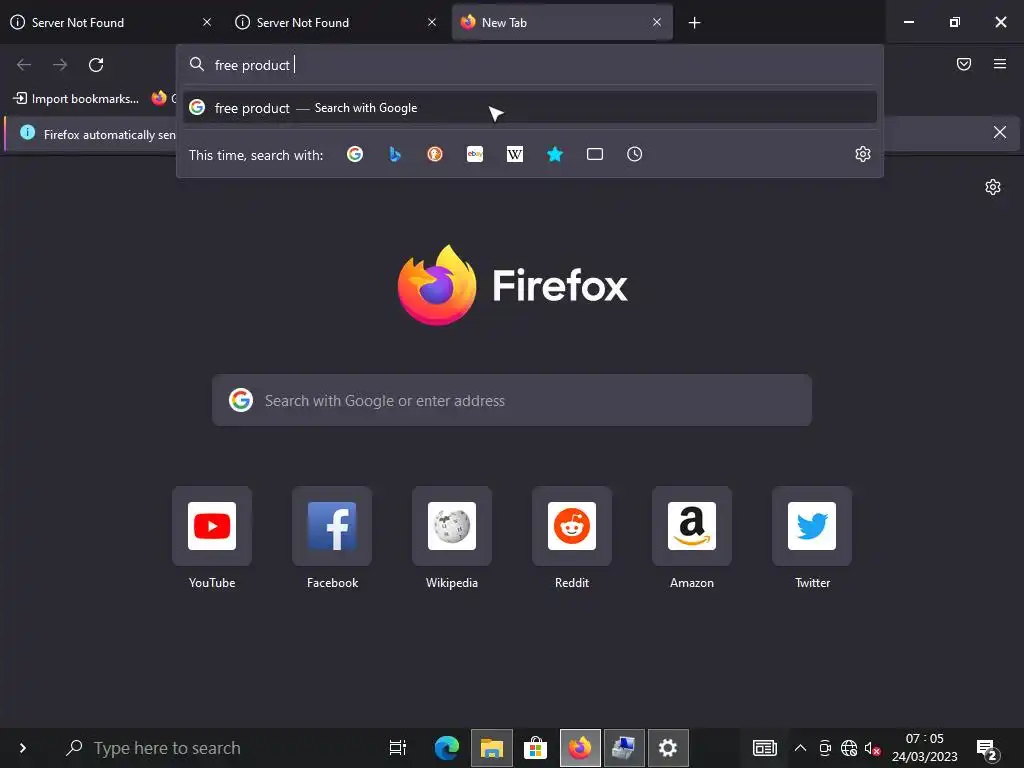Screen dimensions: 1024x768
Task: Launch Microsoft Edge from the taskbar
Action: coord(447,748)
